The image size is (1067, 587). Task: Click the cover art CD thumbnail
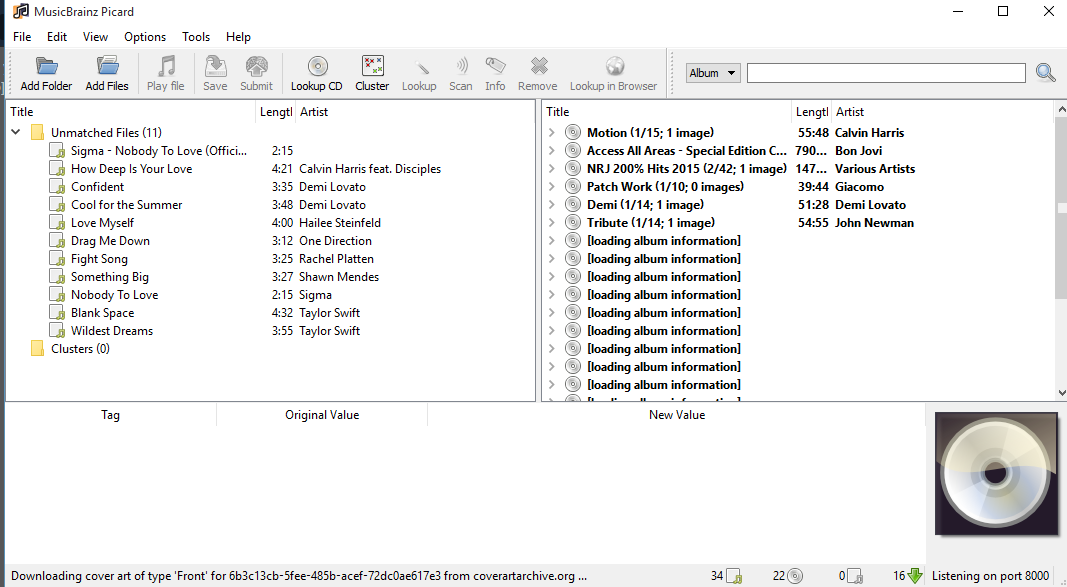996,473
